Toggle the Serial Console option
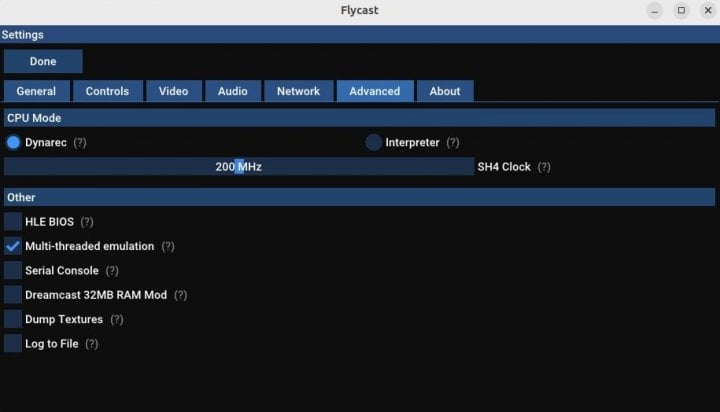The height and width of the screenshot is (412, 720). coord(13,271)
